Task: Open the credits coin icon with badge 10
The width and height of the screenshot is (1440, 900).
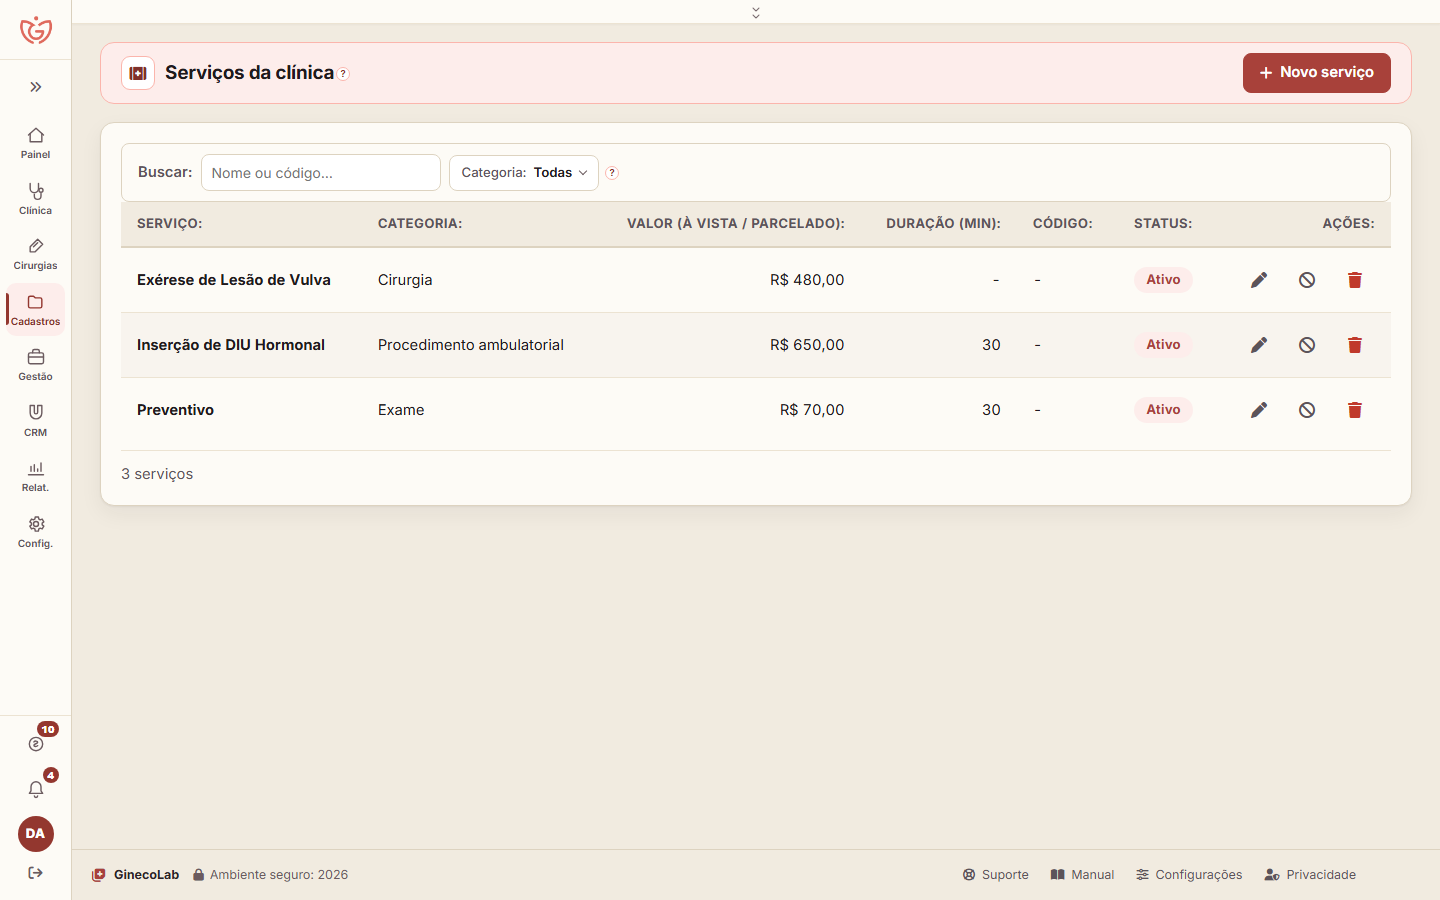Action: [x=36, y=743]
